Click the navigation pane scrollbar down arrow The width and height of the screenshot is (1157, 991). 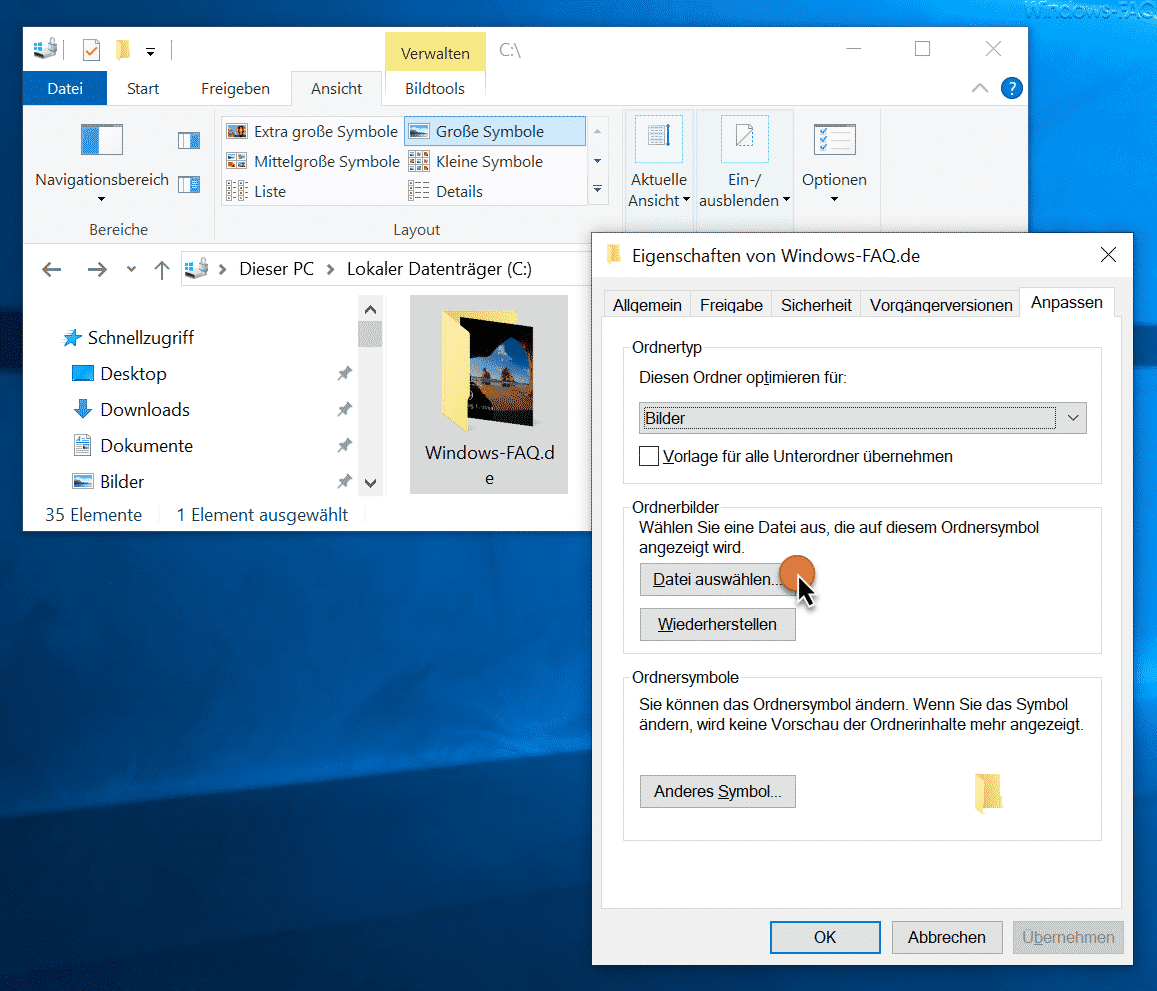coord(370,483)
